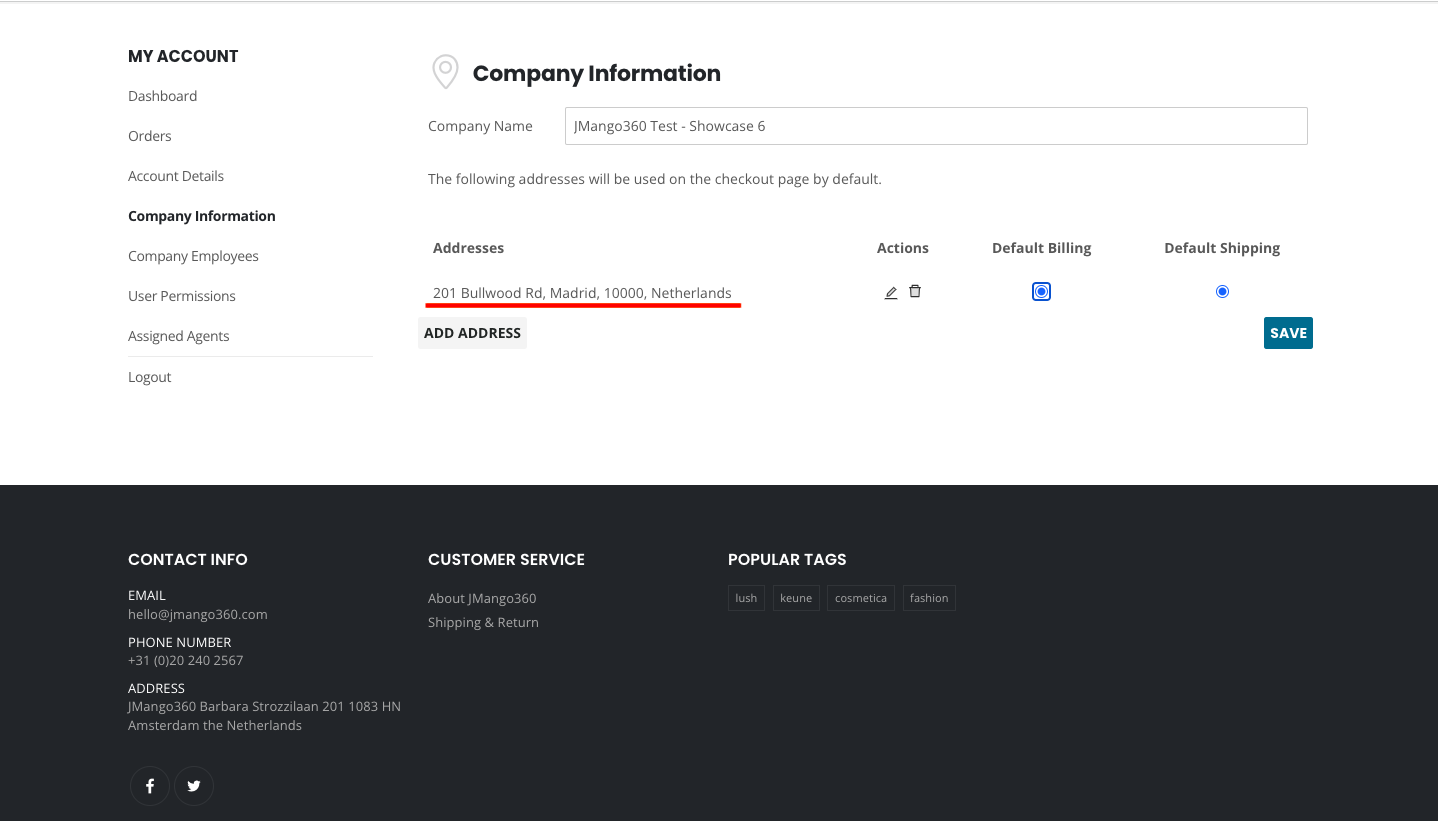
Task: Click the location pin icon
Action: click(x=445, y=72)
